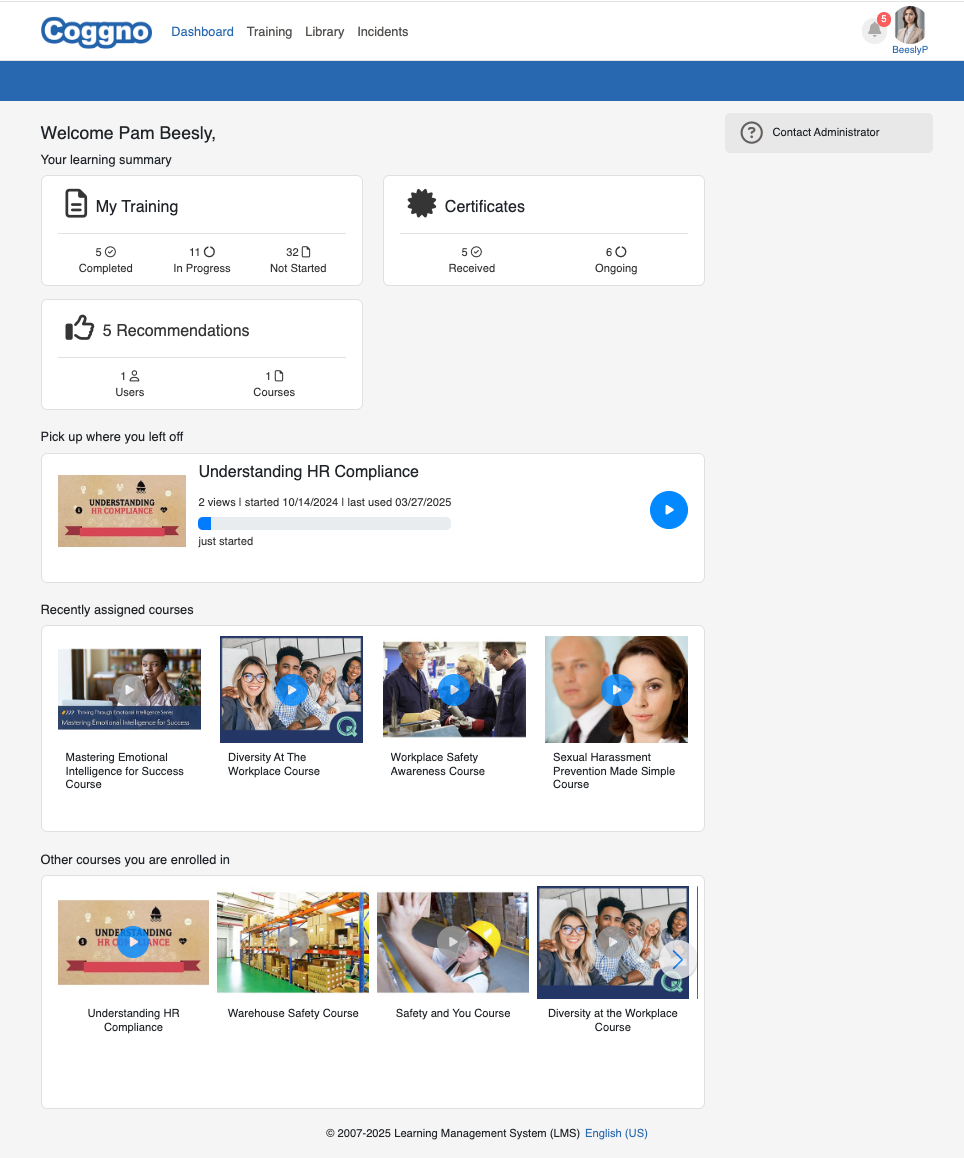Click the Completed checkmark icon in My Training
Screen dimensions: 964x1158
[111, 252]
